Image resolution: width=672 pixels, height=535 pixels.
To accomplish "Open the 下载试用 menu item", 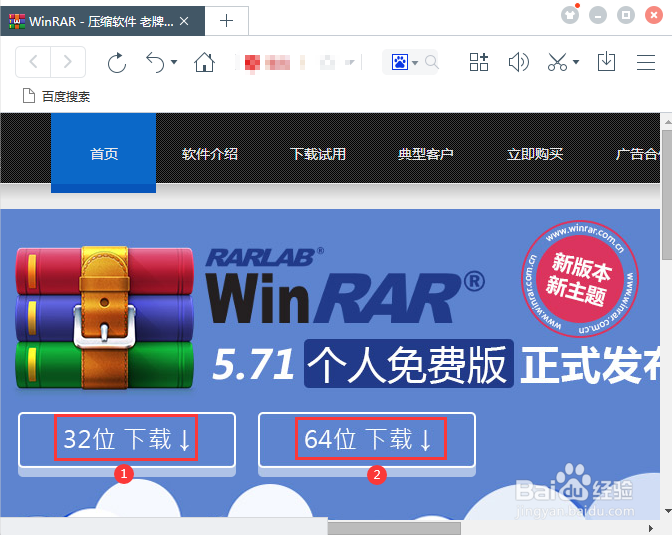I will 318,154.
